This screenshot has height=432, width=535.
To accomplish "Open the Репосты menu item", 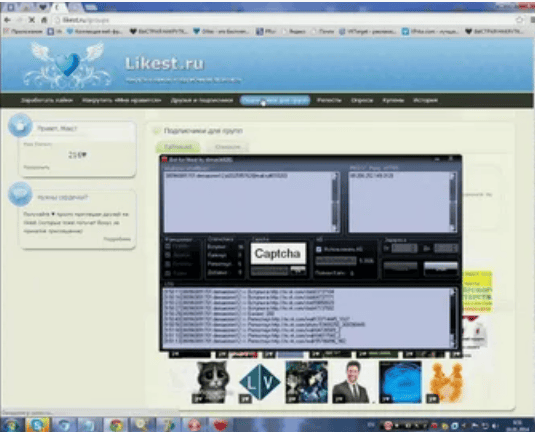I will click(329, 100).
